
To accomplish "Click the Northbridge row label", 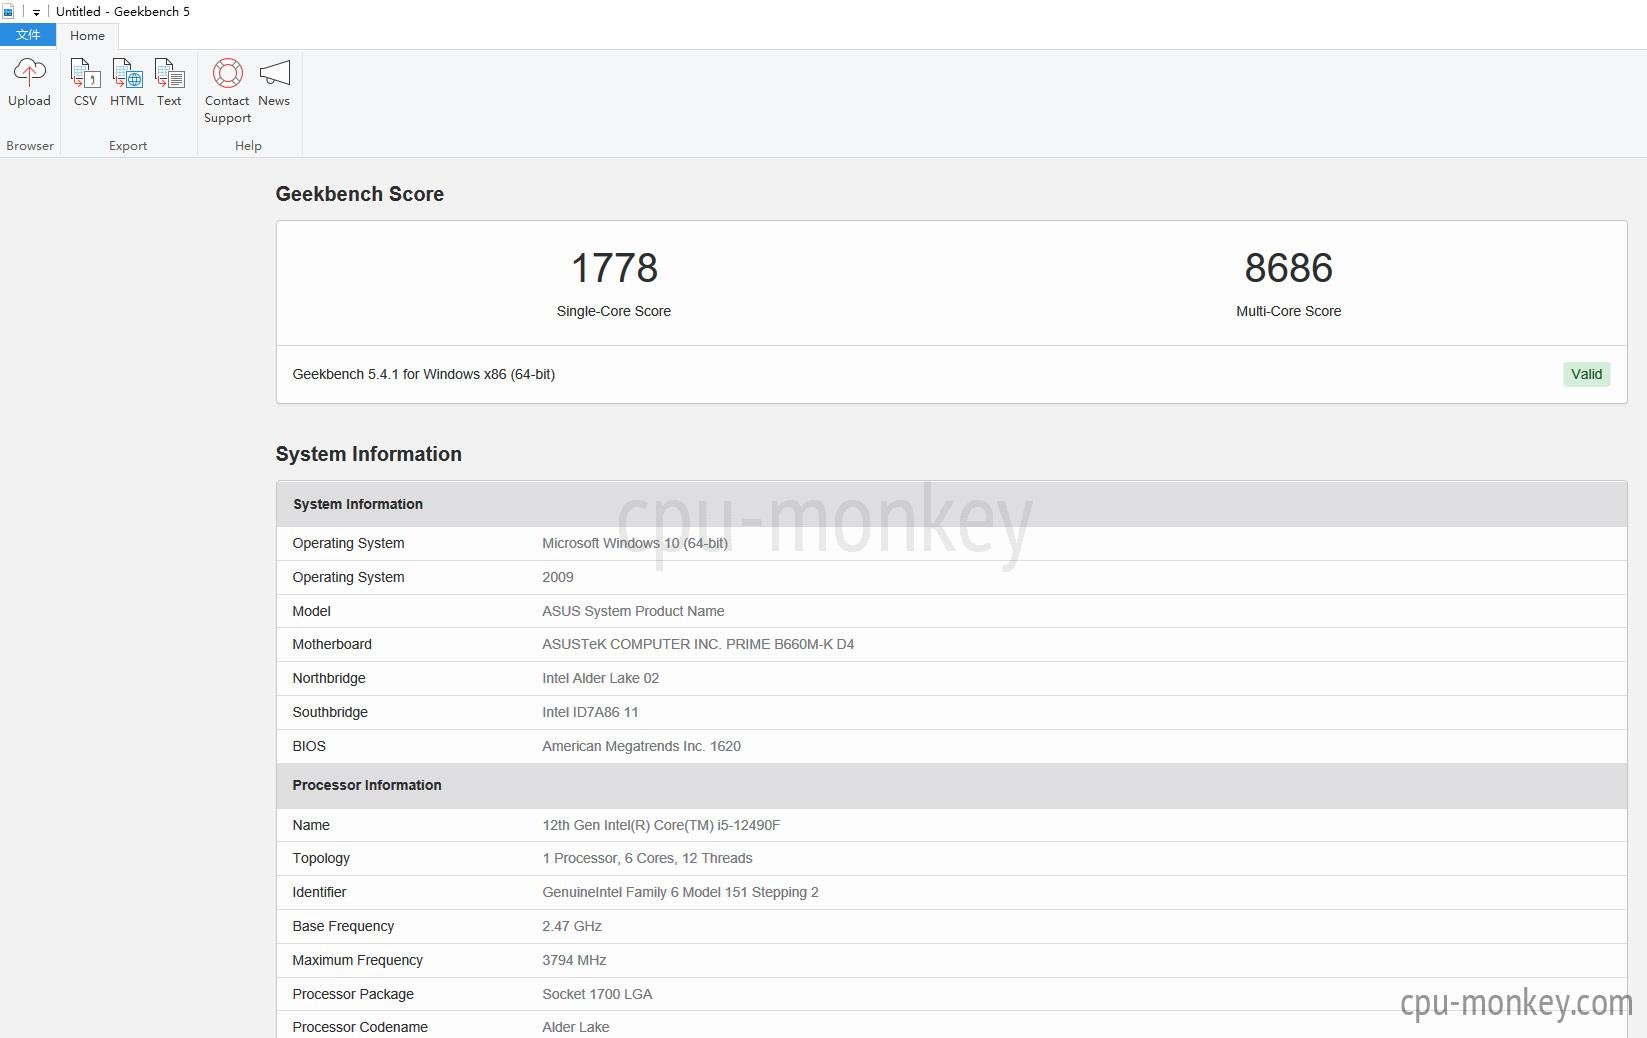I will tap(329, 678).
